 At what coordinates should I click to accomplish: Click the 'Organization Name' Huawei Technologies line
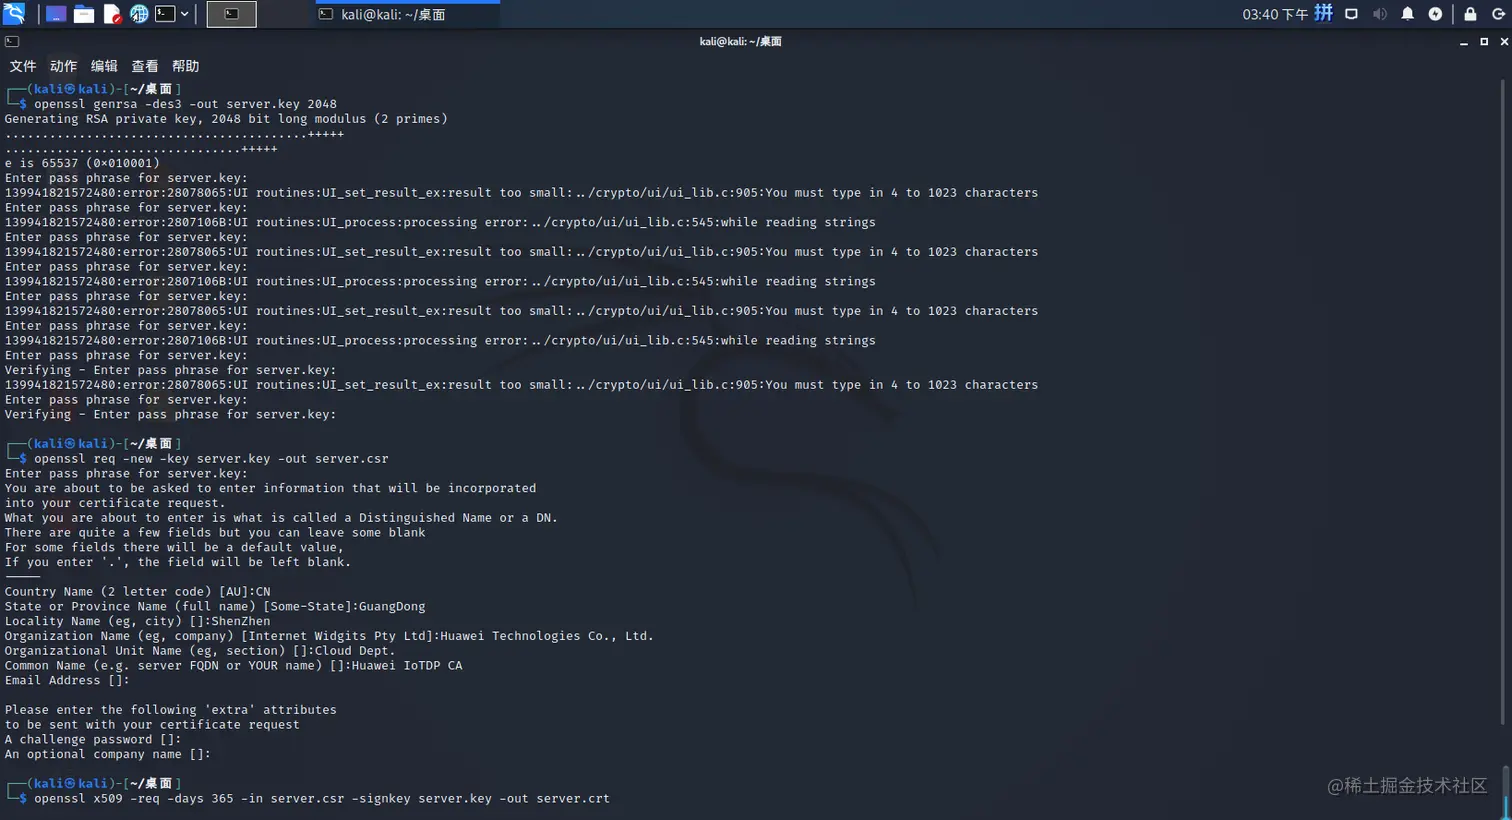pos(329,636)
